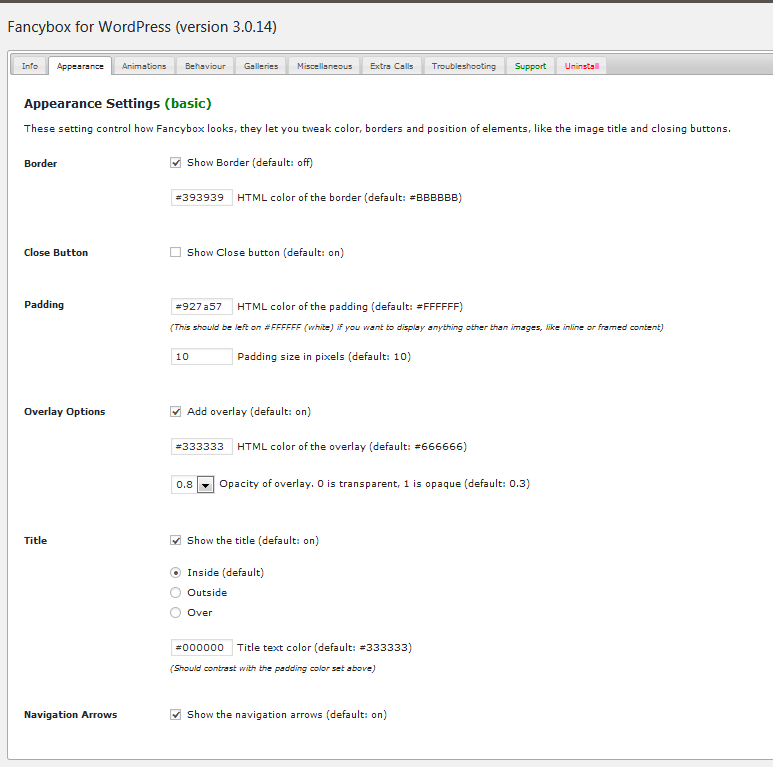Viewport: 773px width, 767px height.
Task: Click the Title section label
Action: pyautogui.click(x=35, y=540)
